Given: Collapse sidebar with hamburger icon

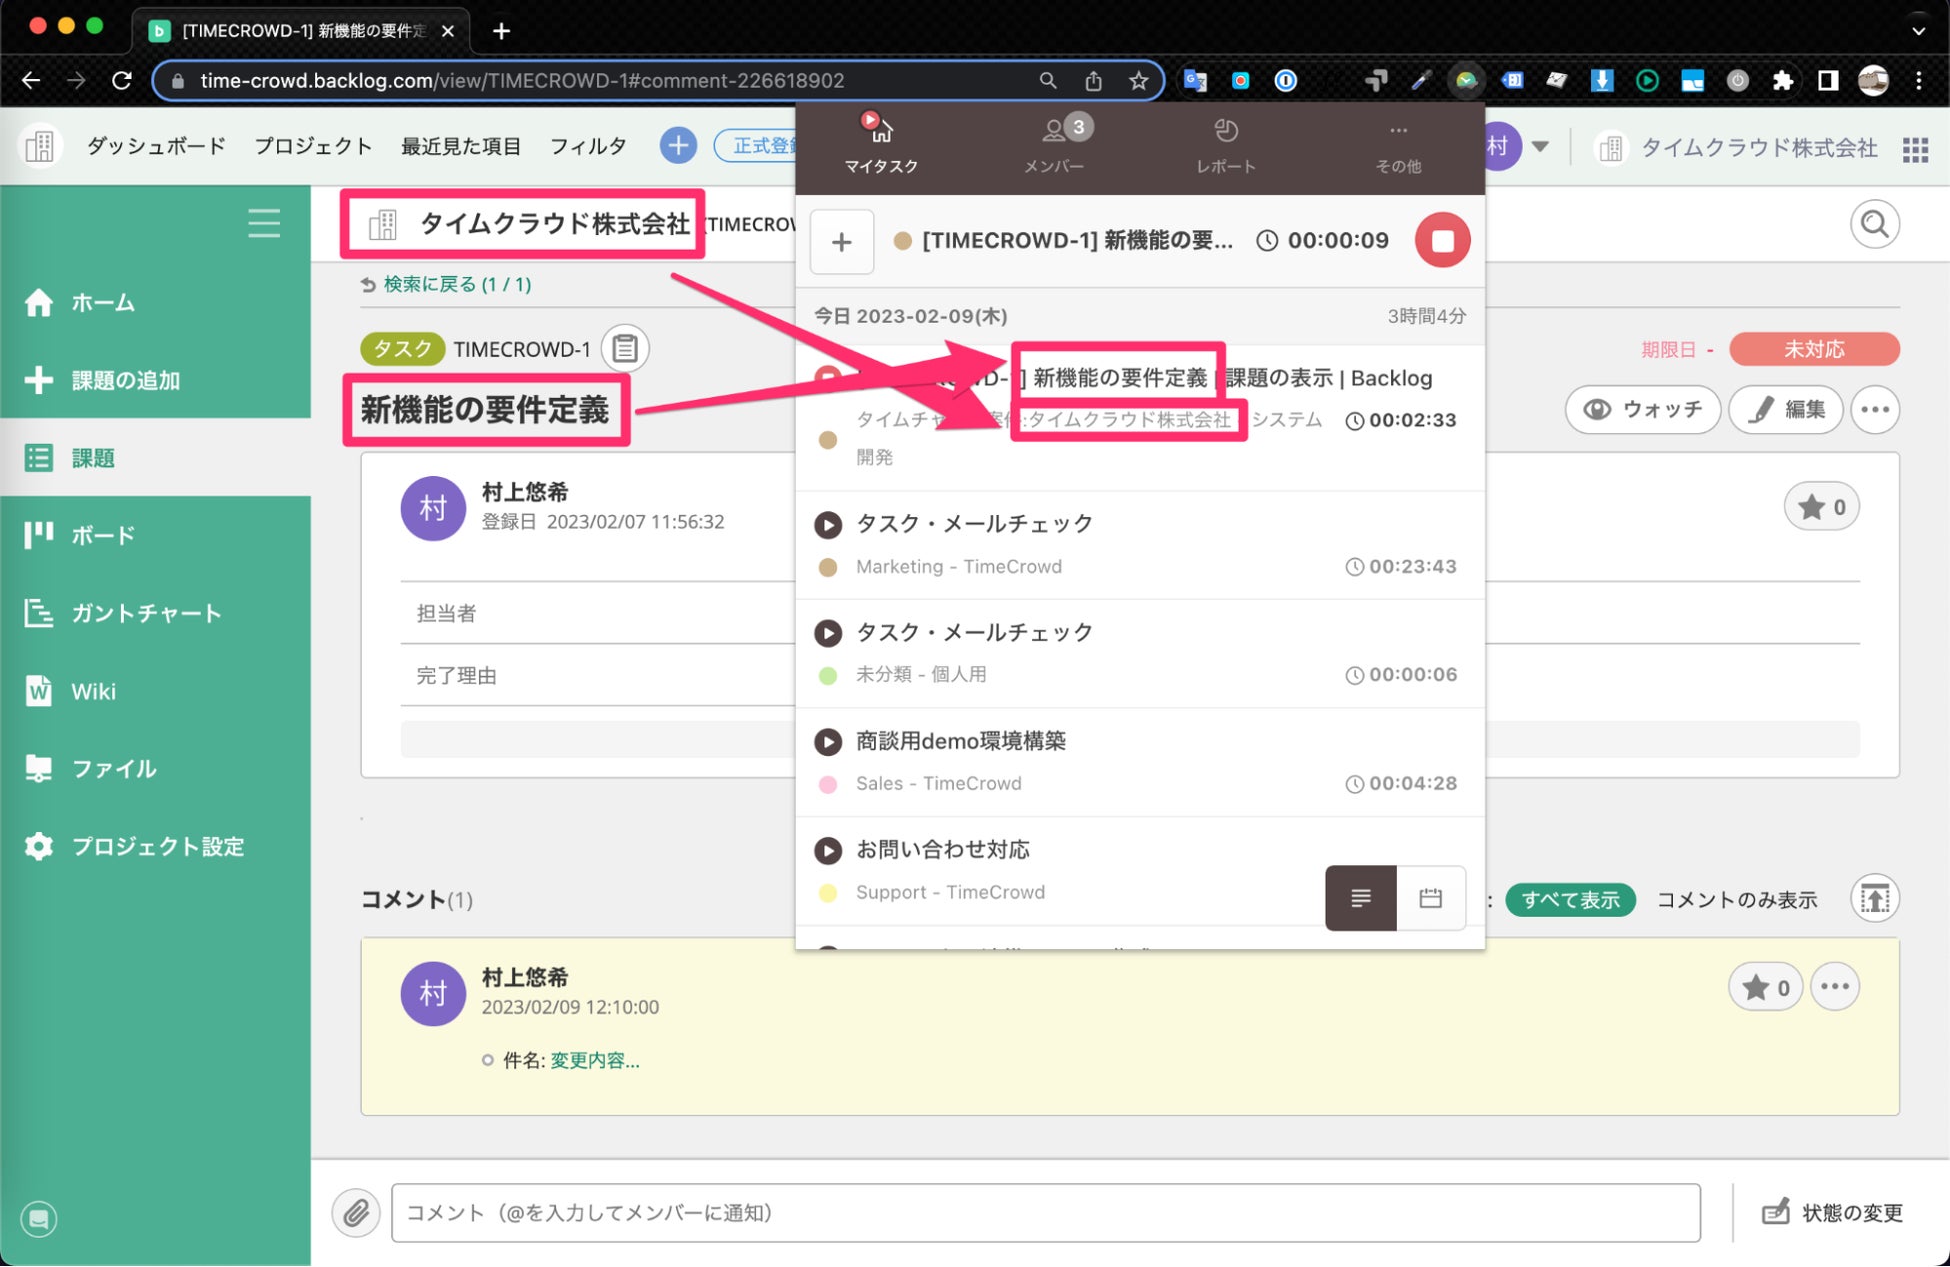Looking at the screenshot, I should (x=264, y=223).
